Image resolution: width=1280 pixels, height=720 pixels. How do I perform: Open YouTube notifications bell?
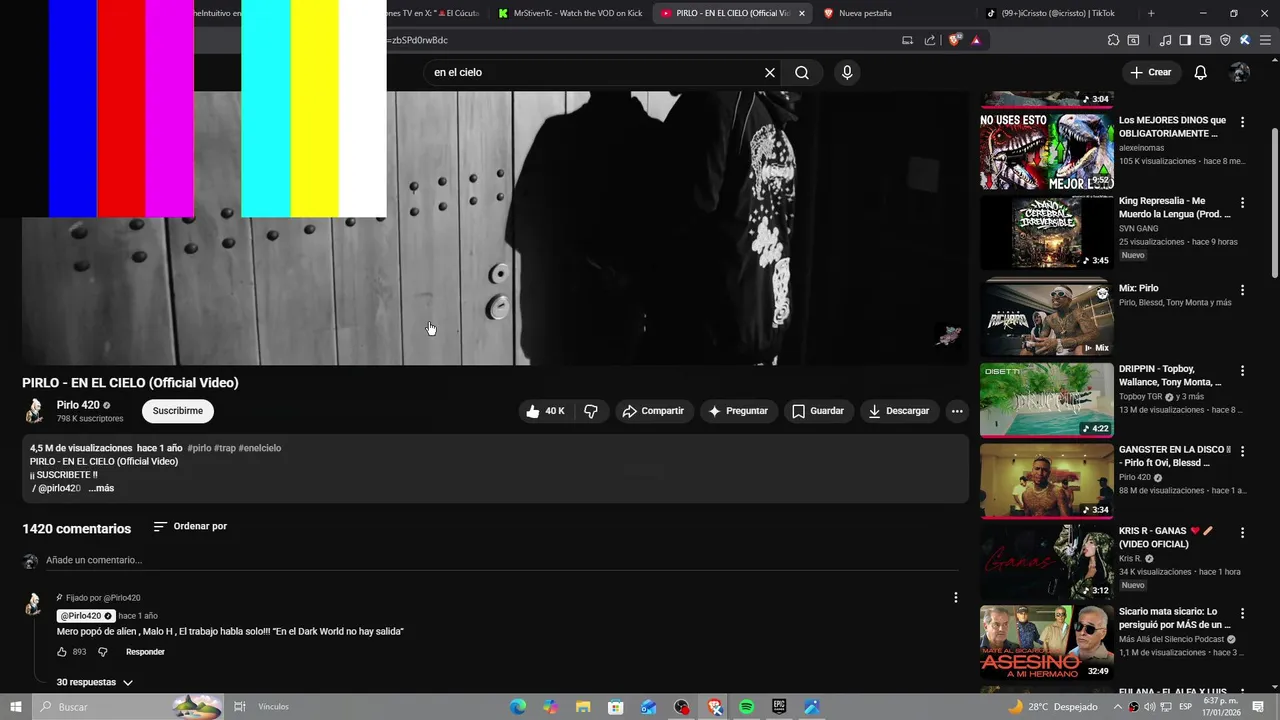point(1201,73)
